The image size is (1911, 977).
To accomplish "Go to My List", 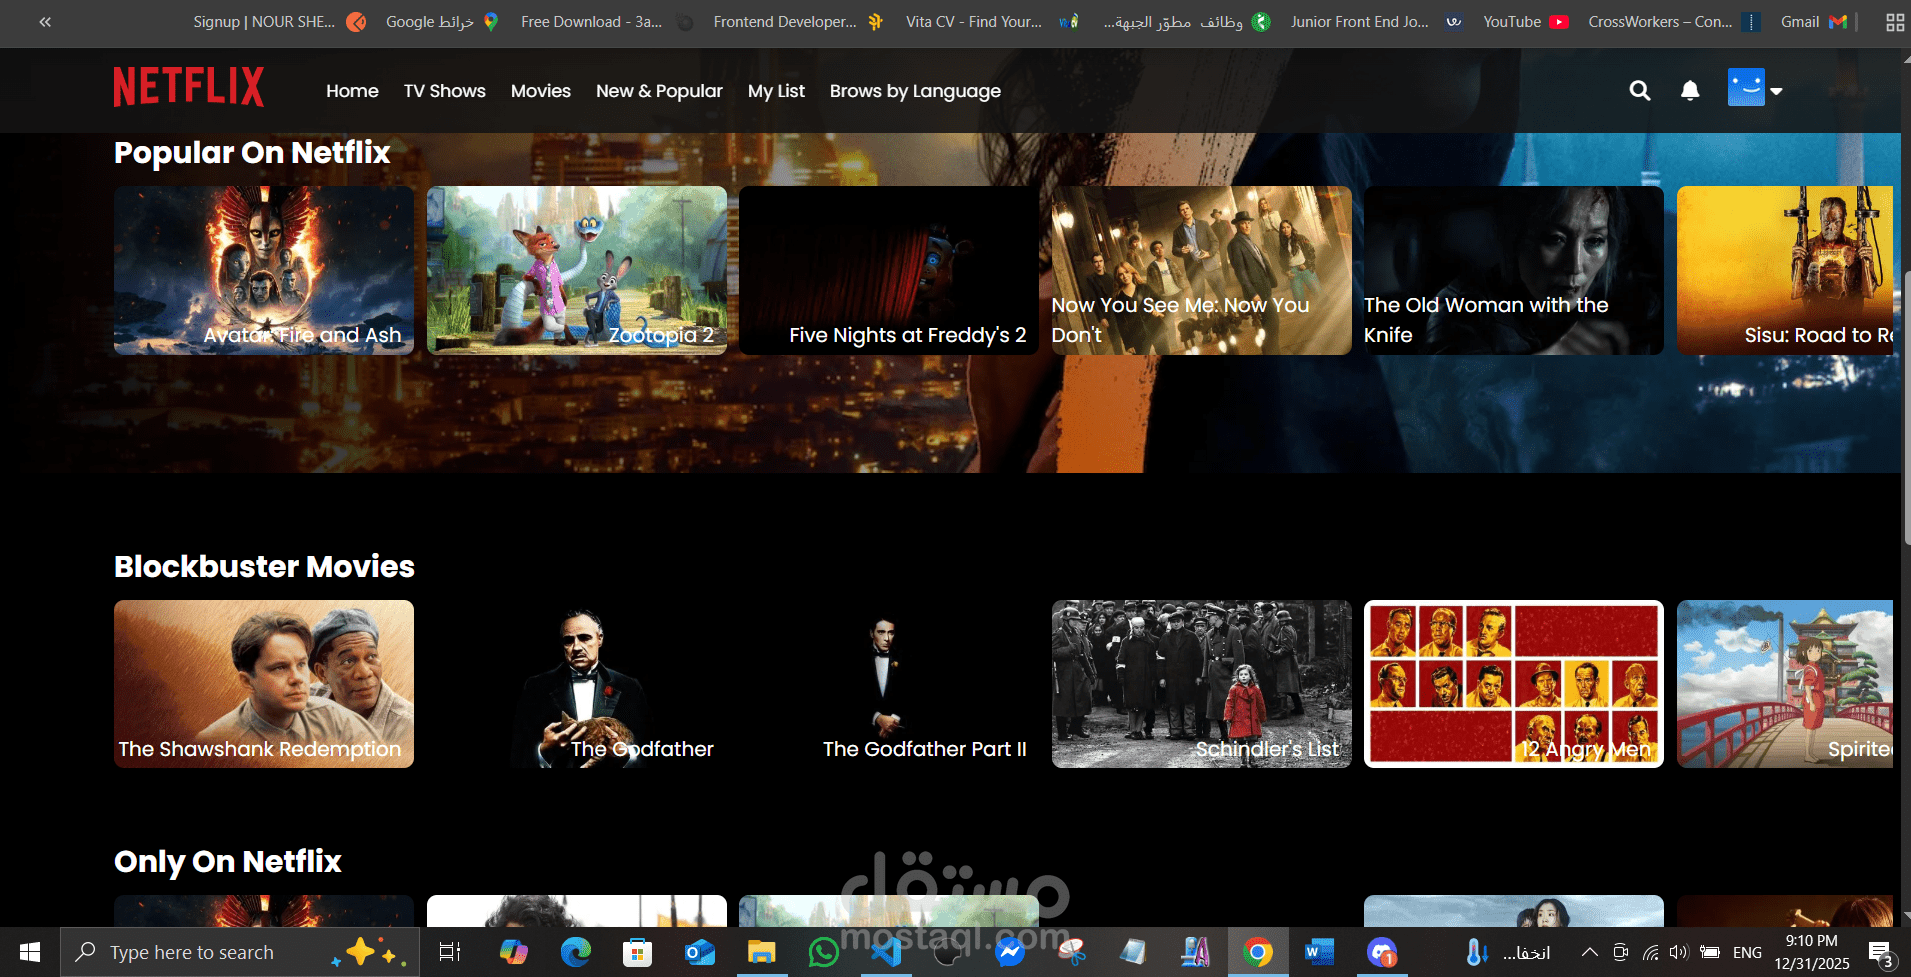I will (x=776, y=91).
